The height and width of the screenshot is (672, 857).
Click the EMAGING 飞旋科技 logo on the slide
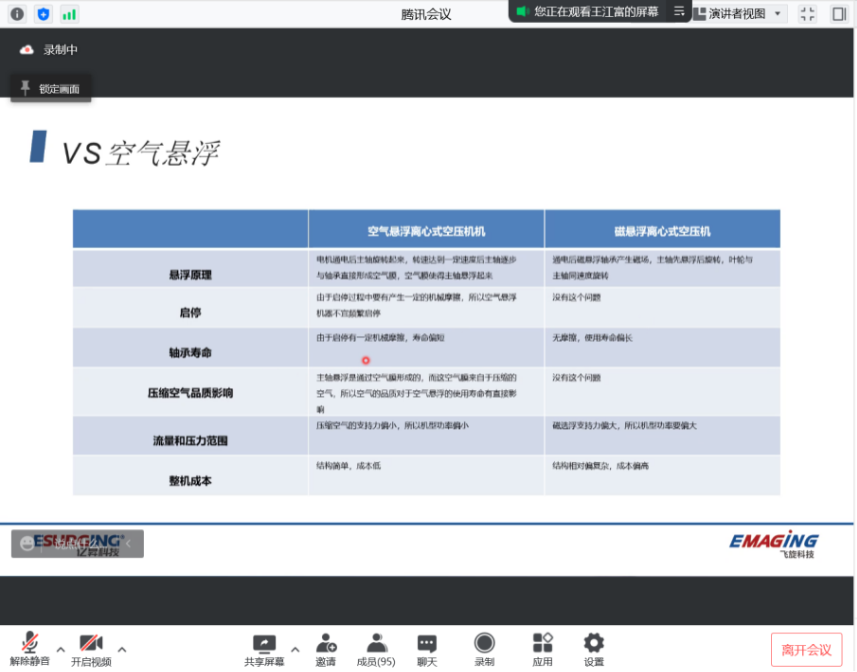(773, 544)
